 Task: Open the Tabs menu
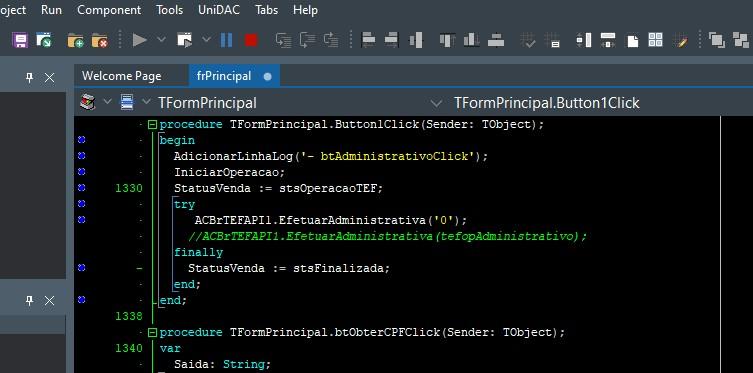267,10
